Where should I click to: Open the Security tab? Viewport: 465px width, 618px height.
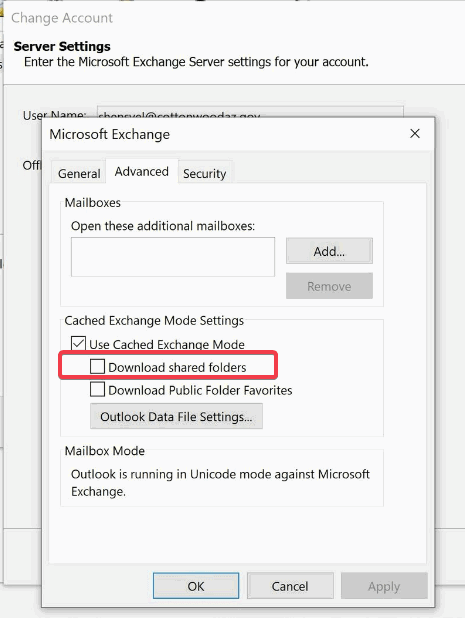(205, 173)
